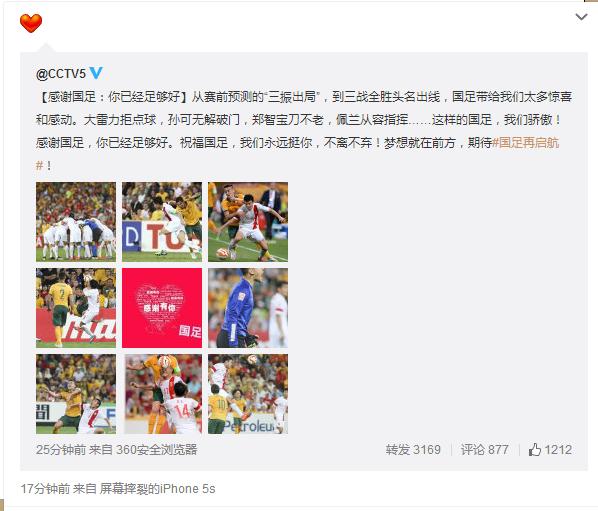Open the @CCTV5 profile link
The image size is (598, 511).
tap(61, 73)
